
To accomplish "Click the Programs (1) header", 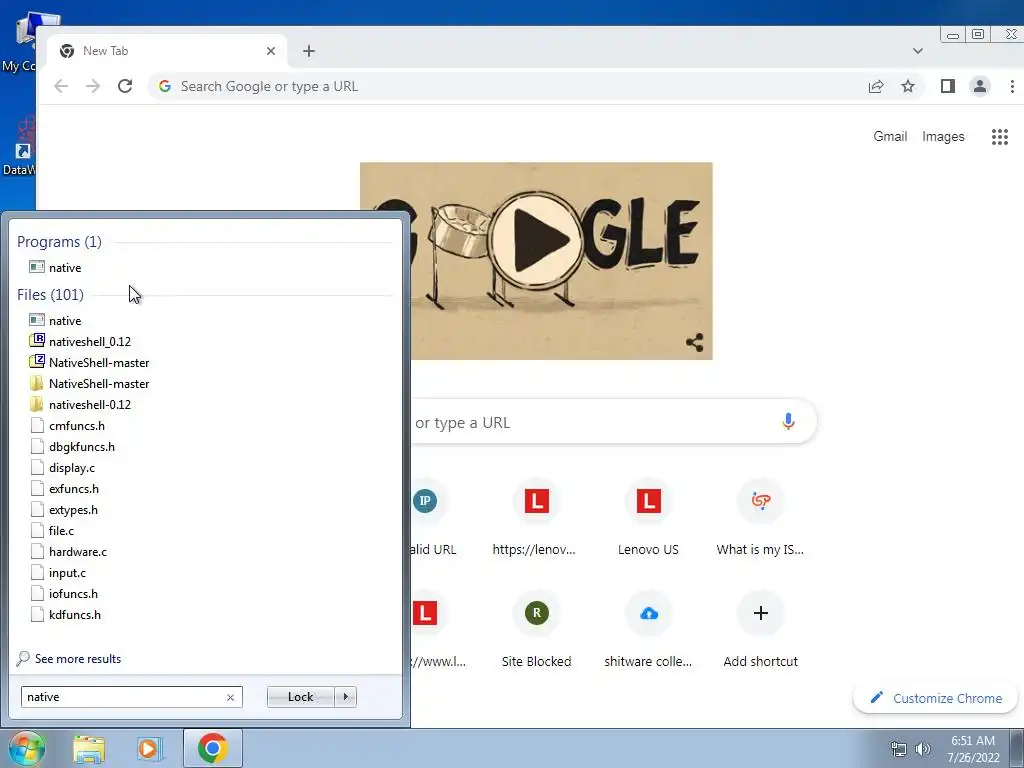I will pos(59,242).
